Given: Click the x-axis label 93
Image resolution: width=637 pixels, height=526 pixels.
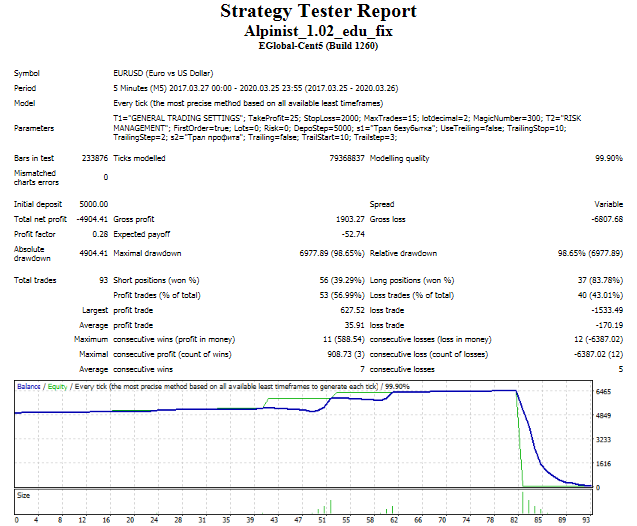Looking at the screenshot, I should [x=586, y=520].
